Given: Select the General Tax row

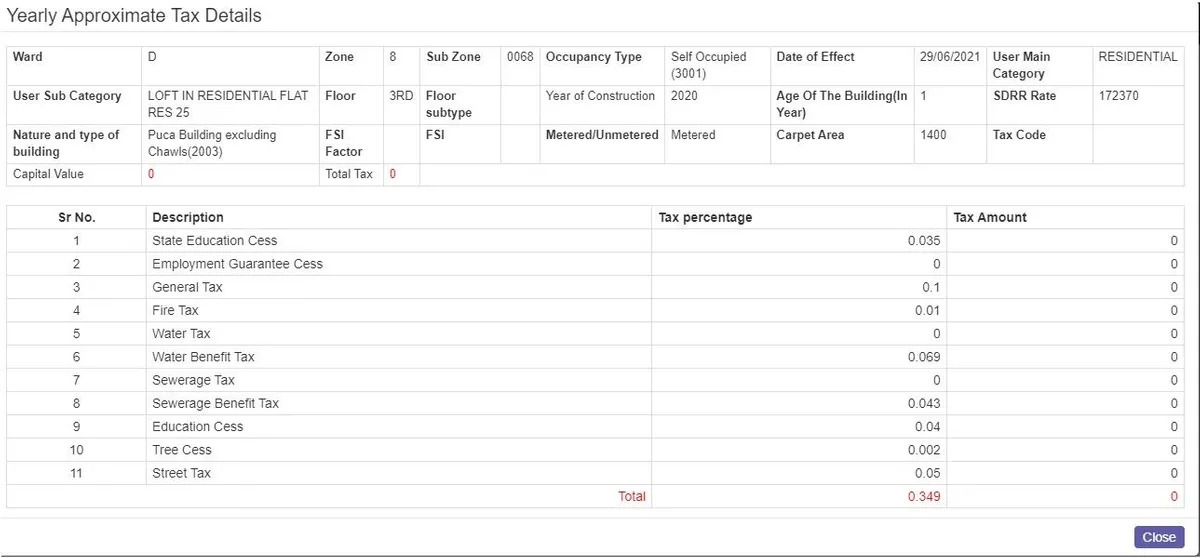Looking at the screenshot, I should tap(187, 287).
